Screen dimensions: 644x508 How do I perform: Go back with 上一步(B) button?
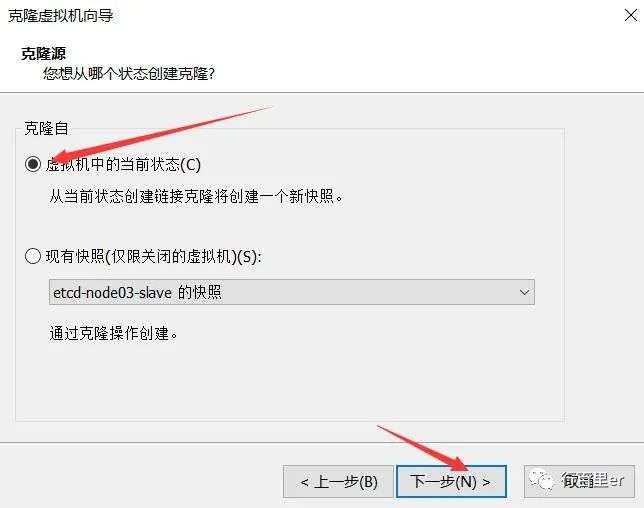coord(338,481)
